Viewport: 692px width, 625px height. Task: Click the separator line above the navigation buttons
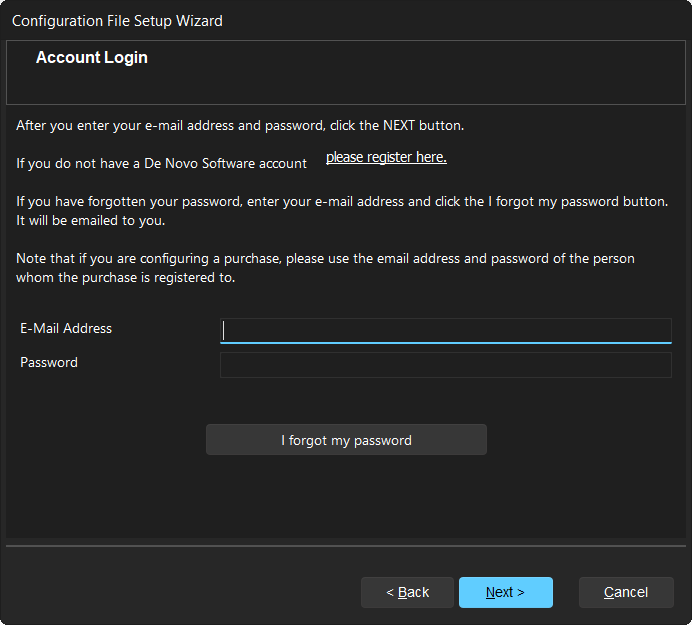click(x=346, y=546)
